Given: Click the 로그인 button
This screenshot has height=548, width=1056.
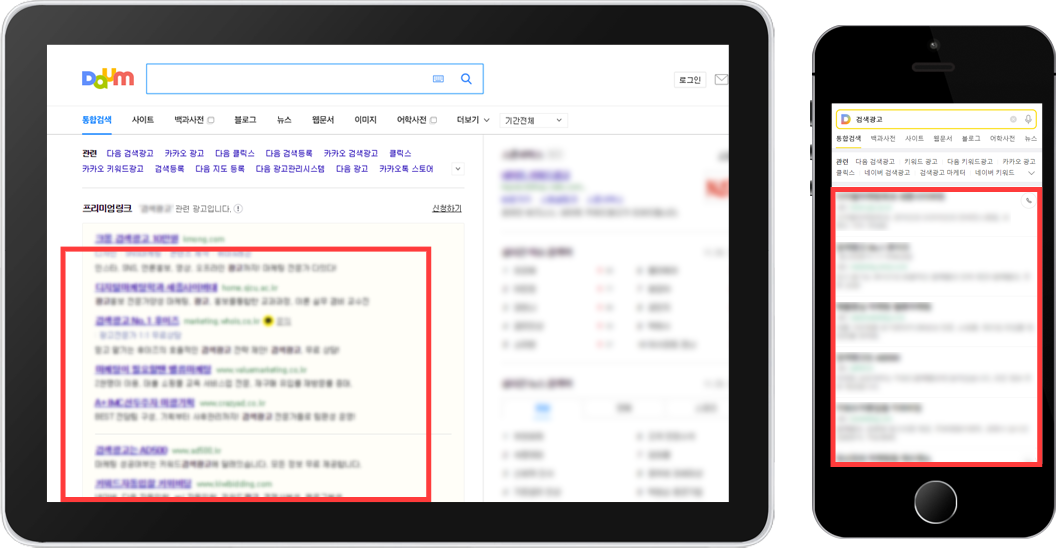Looking at the screenshot, I should click(x=690, y=80).
